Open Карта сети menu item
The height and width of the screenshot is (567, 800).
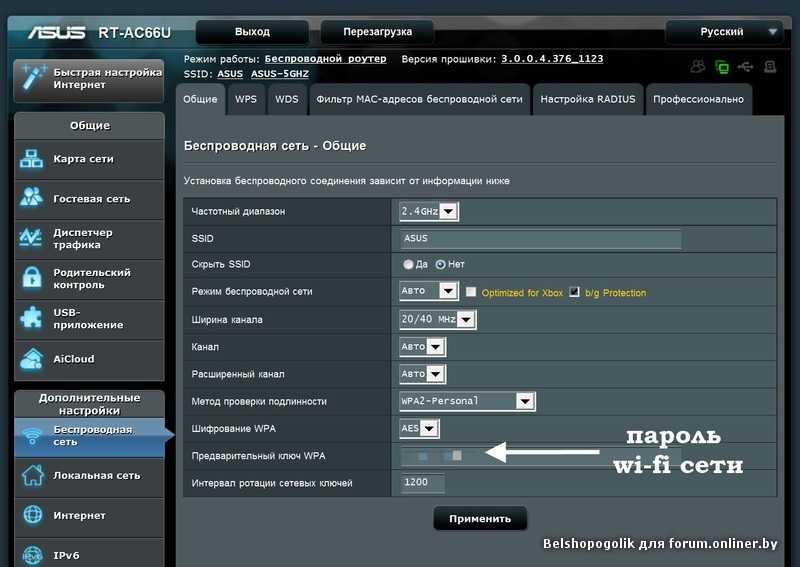point(89,159)
